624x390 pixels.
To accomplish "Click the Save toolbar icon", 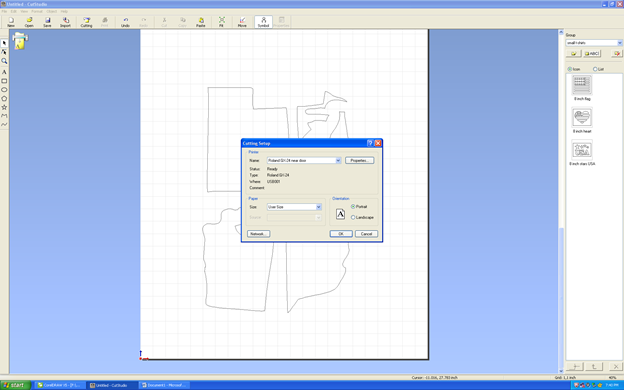I will pos(47,22).
